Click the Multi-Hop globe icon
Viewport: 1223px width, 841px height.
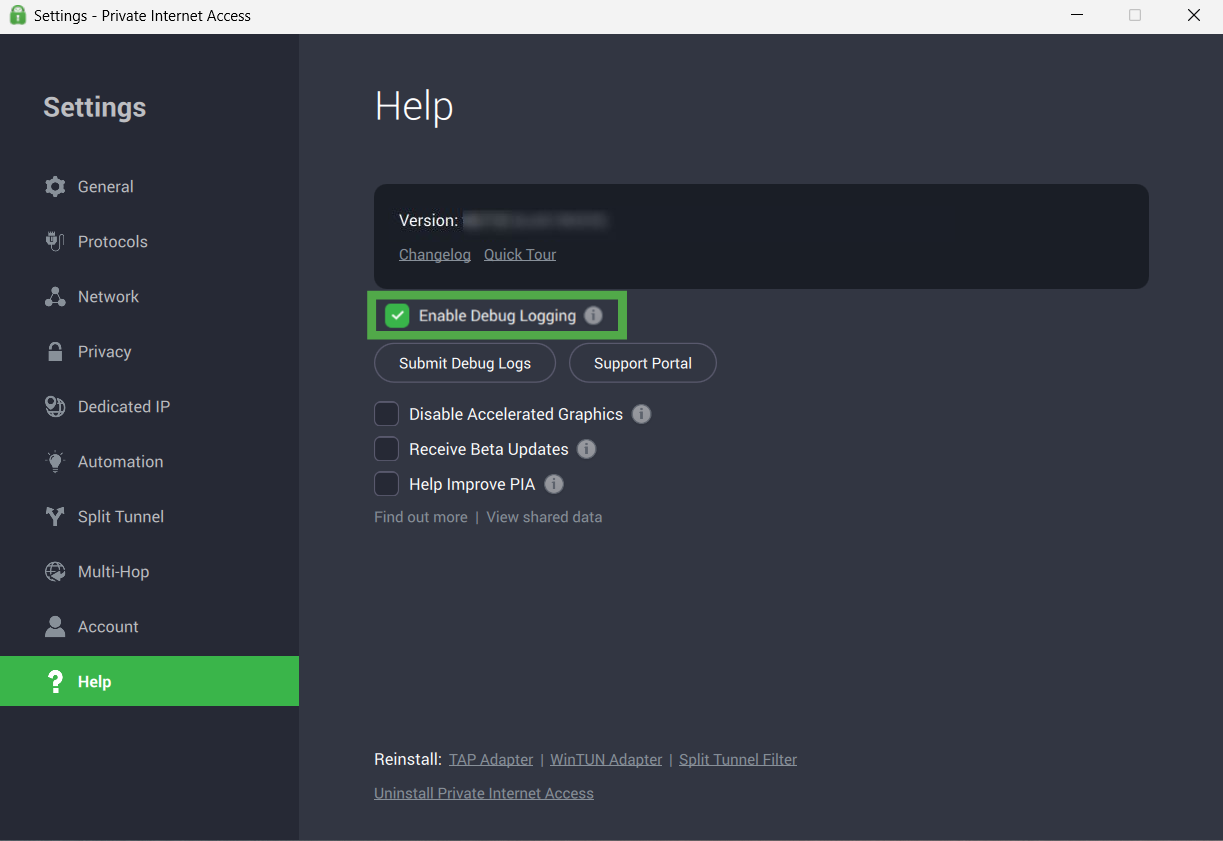click(x=55, y=572)
